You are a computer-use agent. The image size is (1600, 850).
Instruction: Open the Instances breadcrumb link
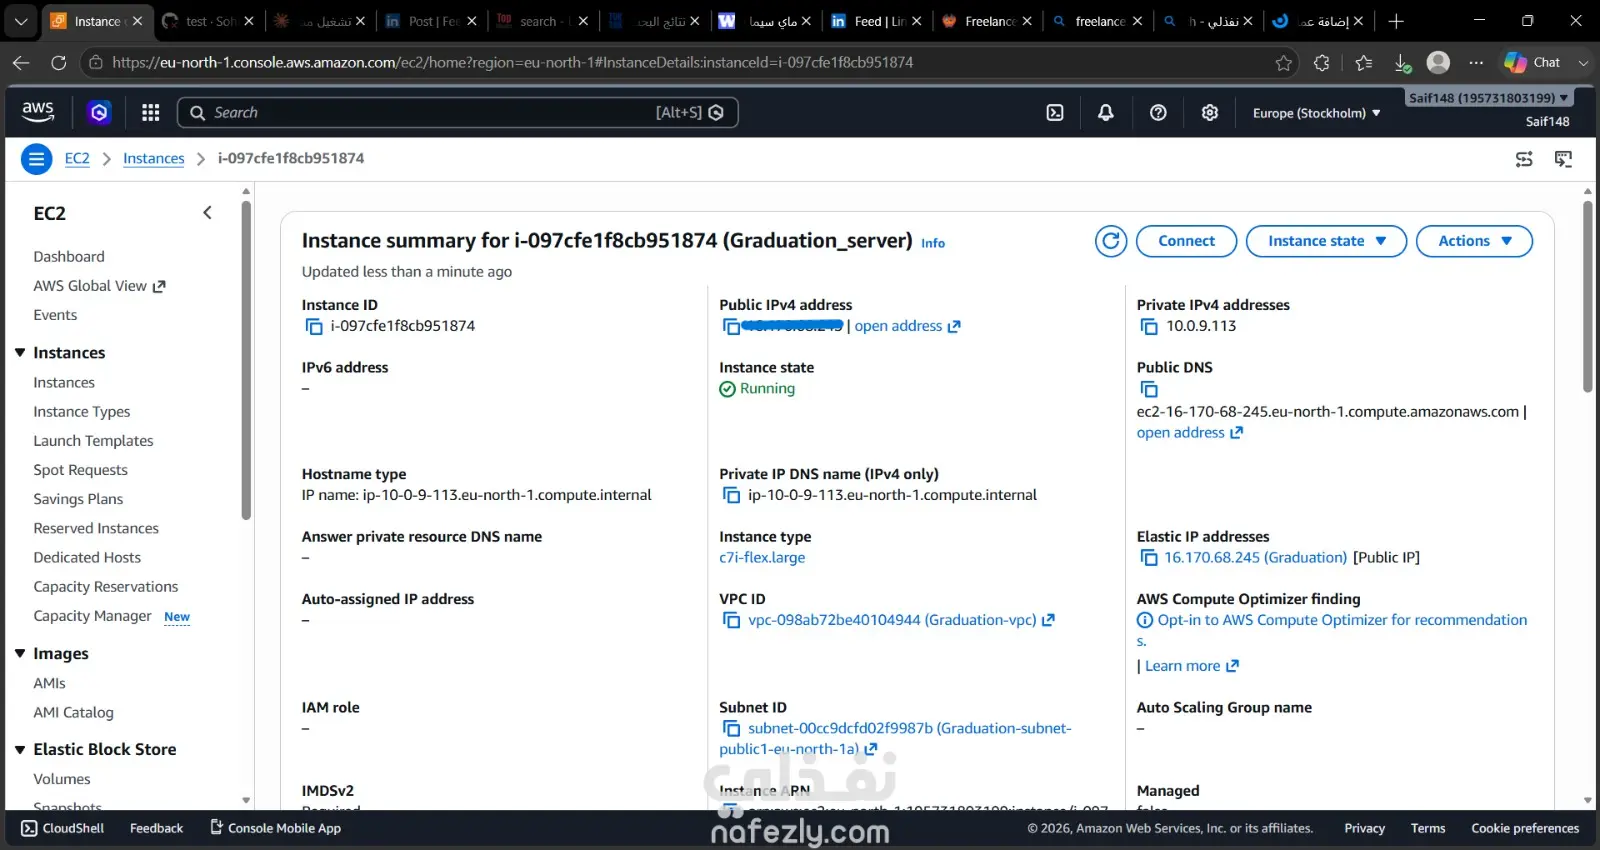154,159
